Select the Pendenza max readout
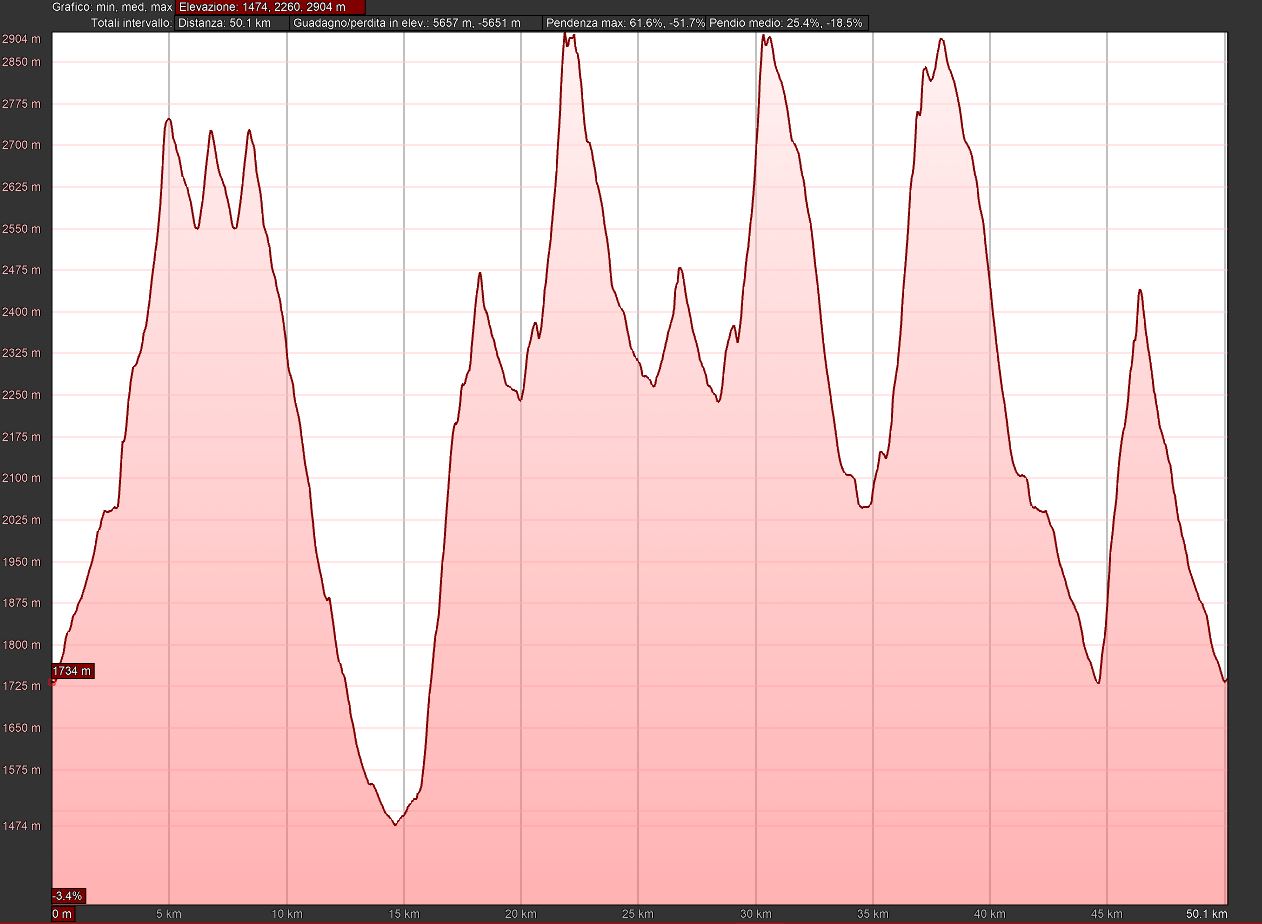This screenshot has width=1262, height=924. click(624, 23)
